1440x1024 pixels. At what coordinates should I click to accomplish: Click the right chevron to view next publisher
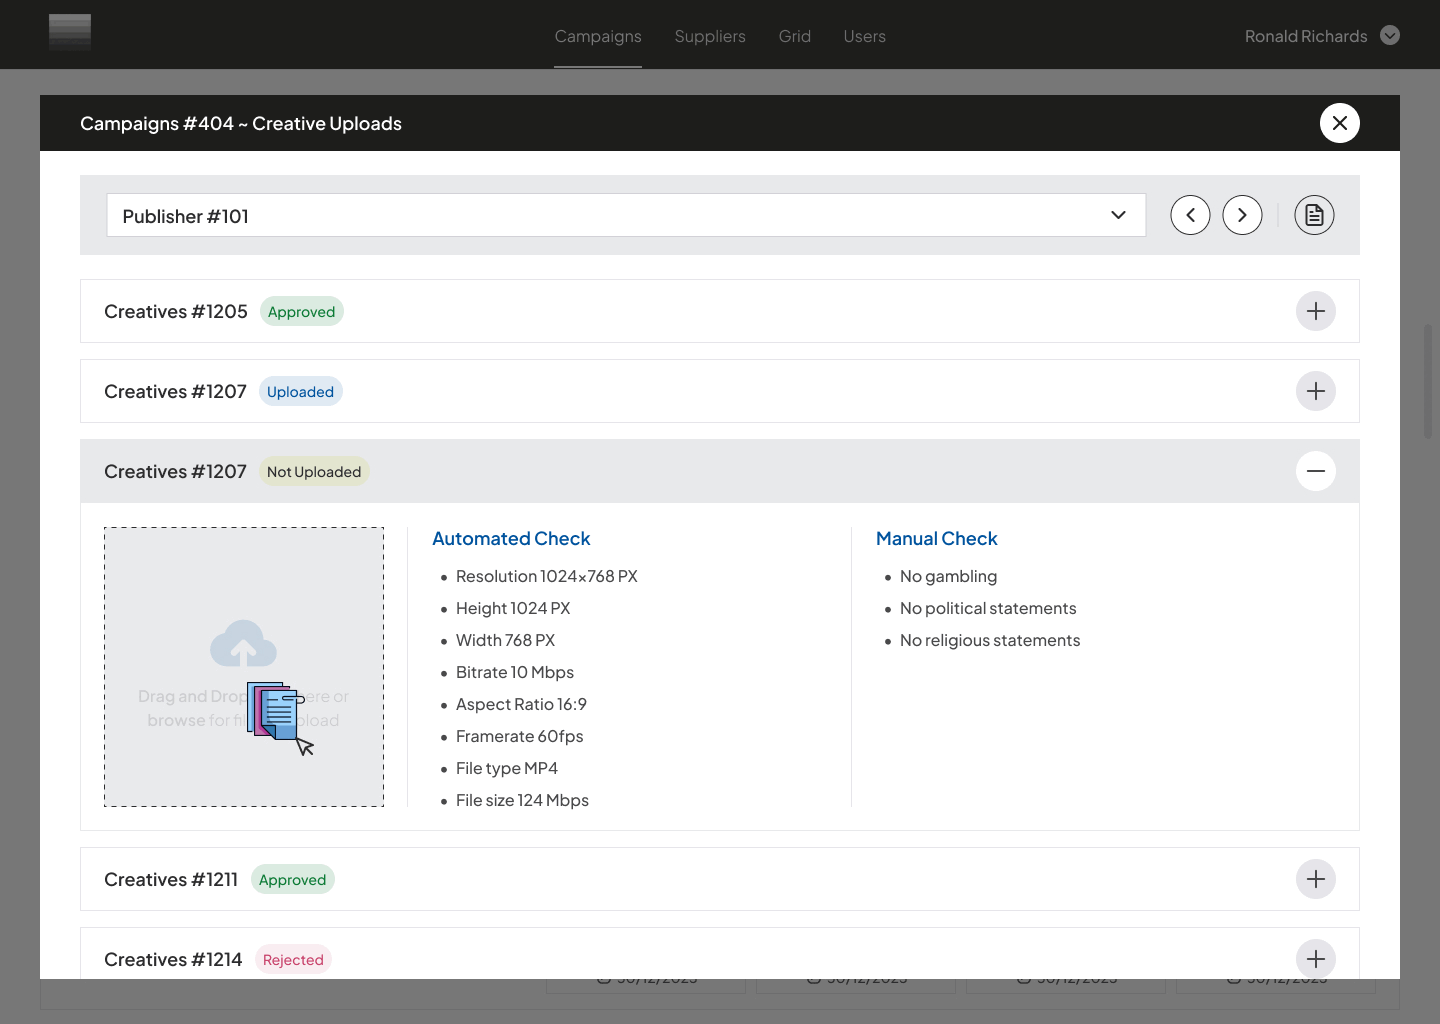(1242, 215)
